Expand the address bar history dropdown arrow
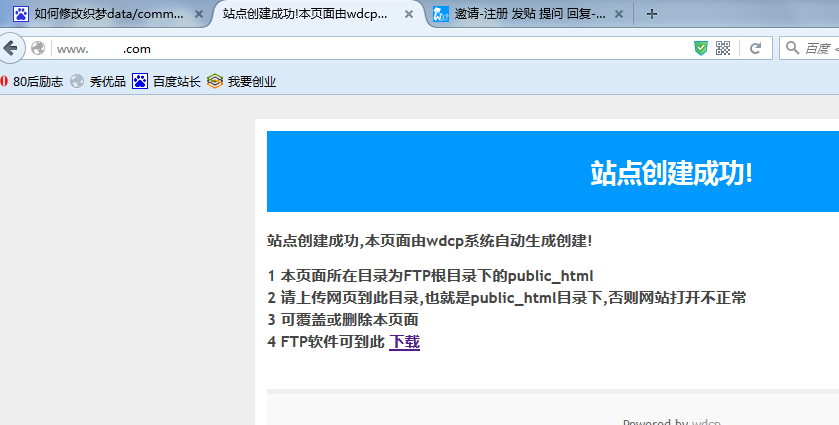839x425 pixels. coord(740,48)
